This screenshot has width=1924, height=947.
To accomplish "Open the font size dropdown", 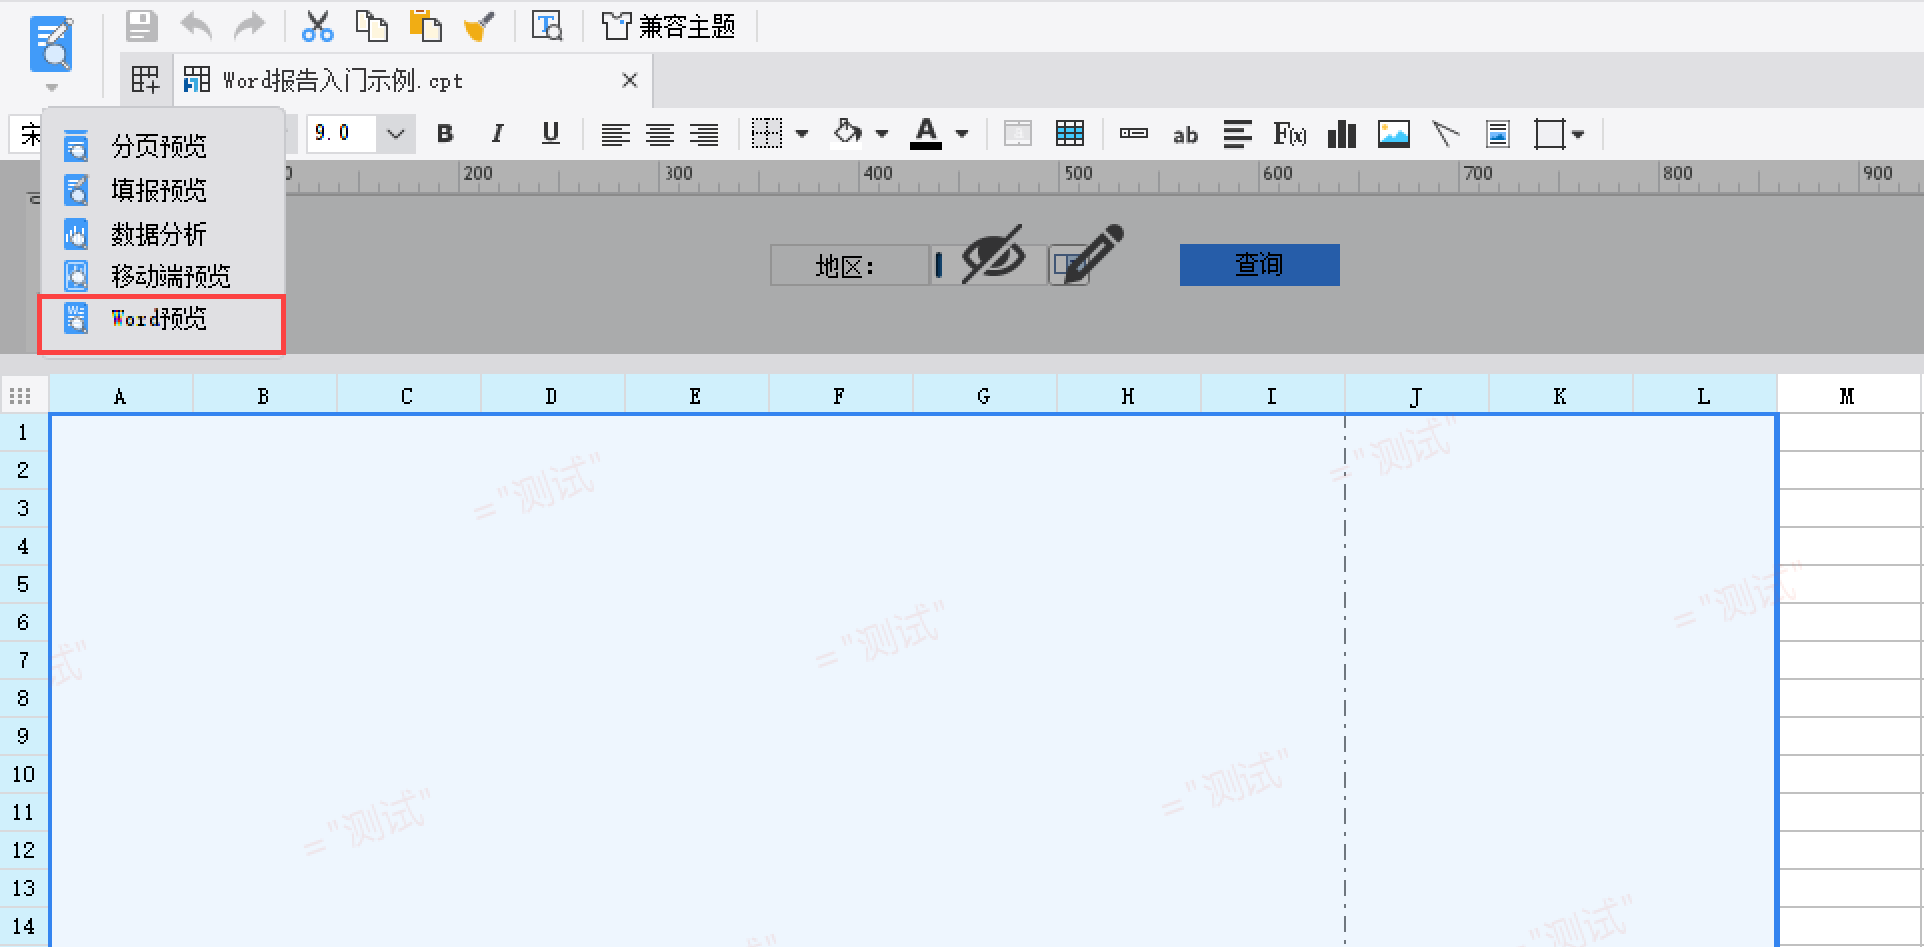I will click(x=395, y=133).
